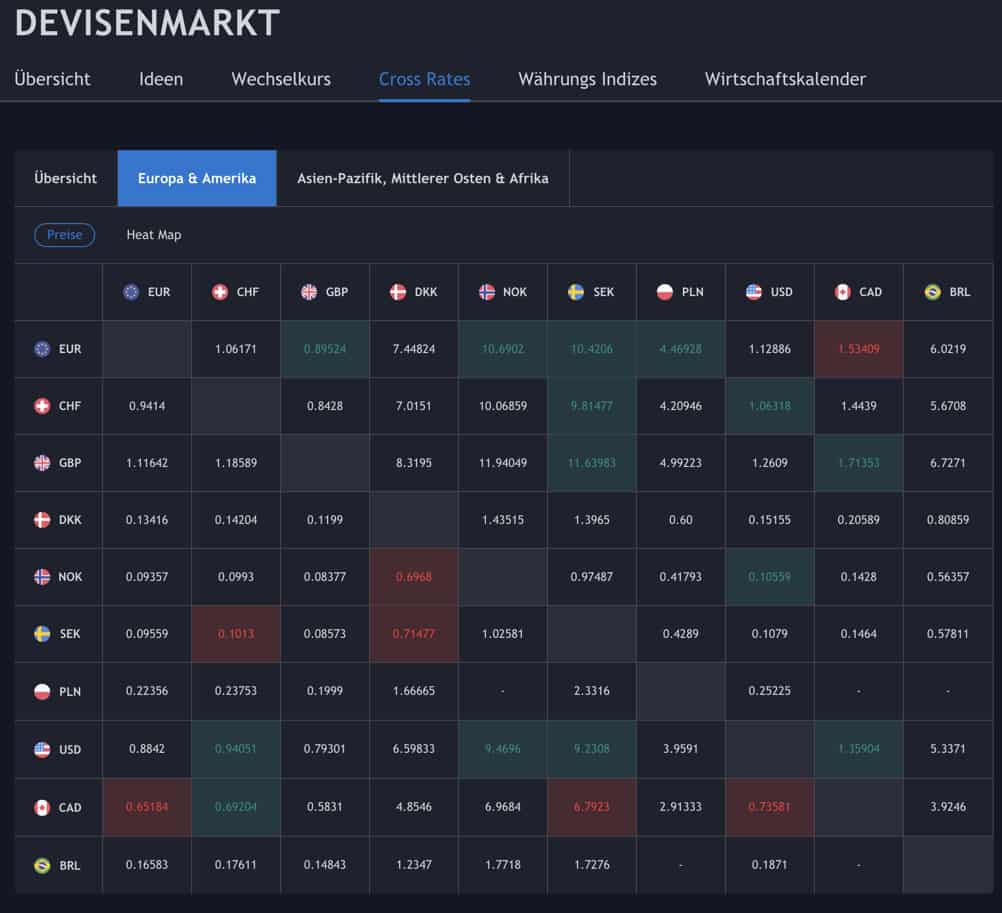Click the PLN Polish flag icon in the header
Screen dimensions: 1002x913
pos(663,291)
